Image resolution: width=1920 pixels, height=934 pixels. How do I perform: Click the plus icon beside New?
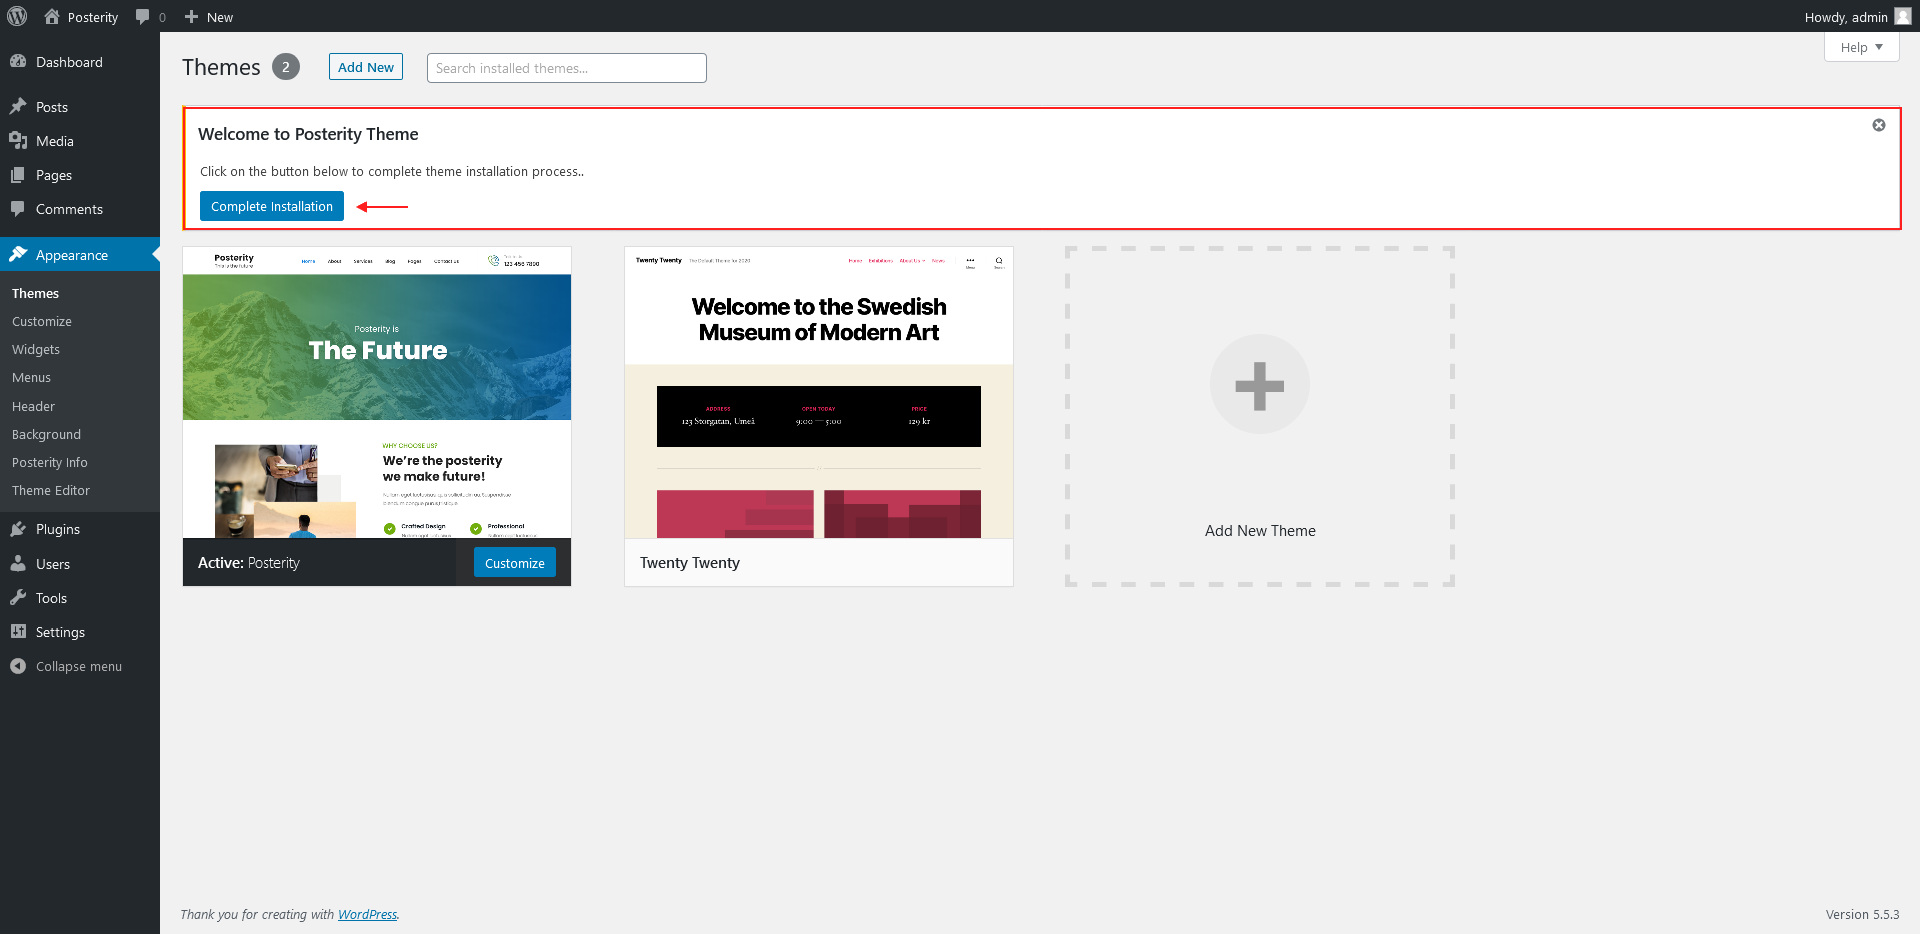tap(191, 16)
